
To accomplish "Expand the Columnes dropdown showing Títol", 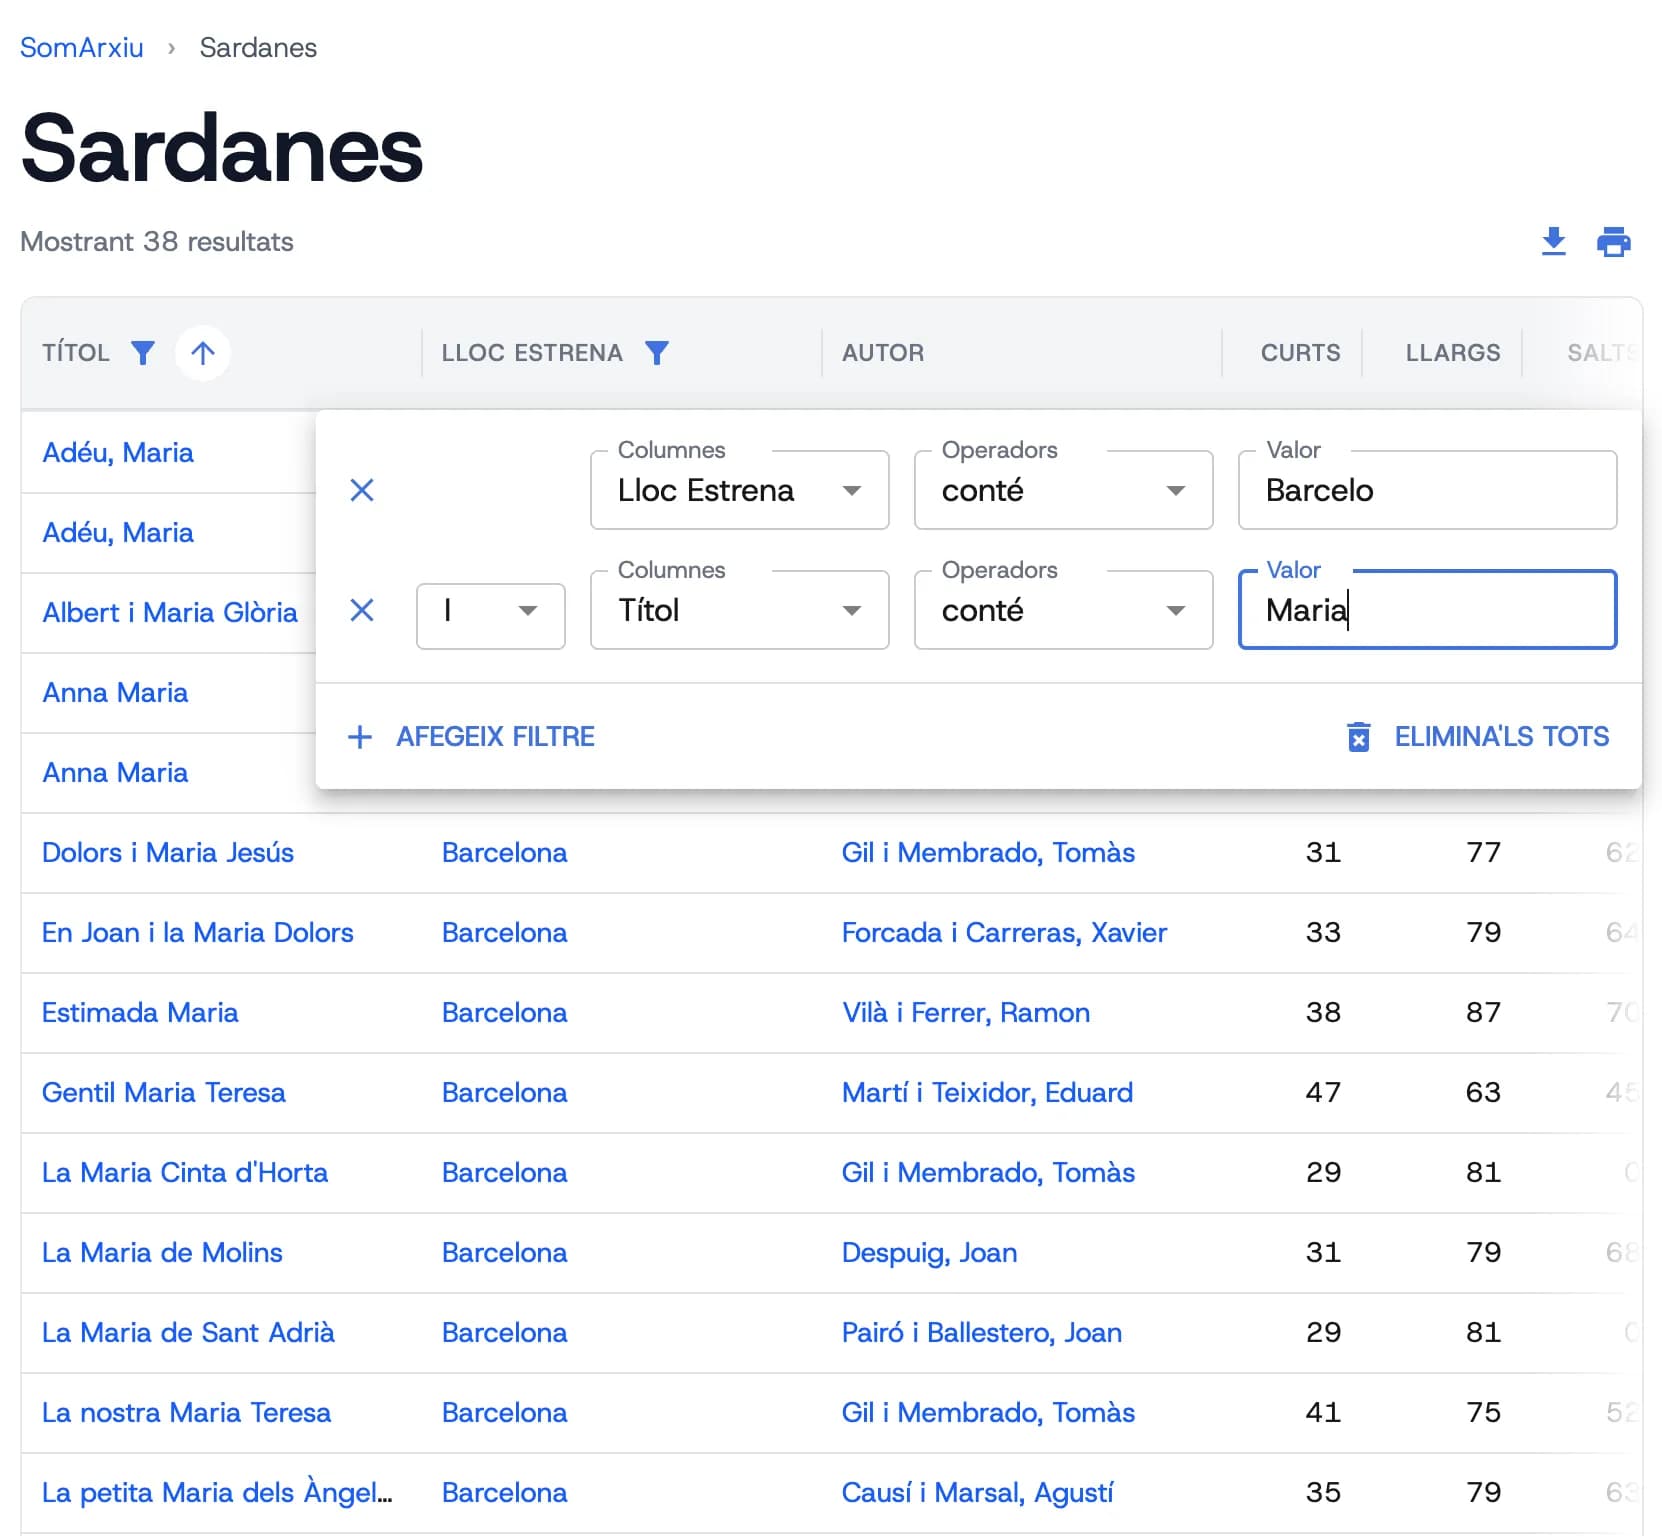I will click(739, 610).
